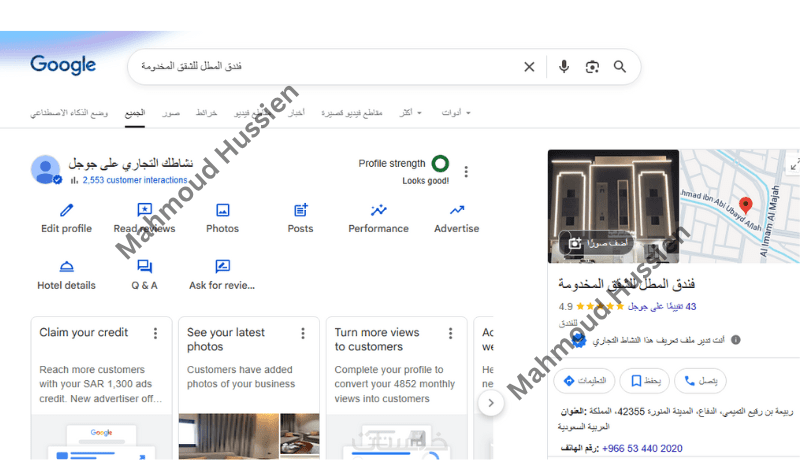Click Add photo button on hotel image
The width and height of the screenshot is (800, 460).
point(596,243)
